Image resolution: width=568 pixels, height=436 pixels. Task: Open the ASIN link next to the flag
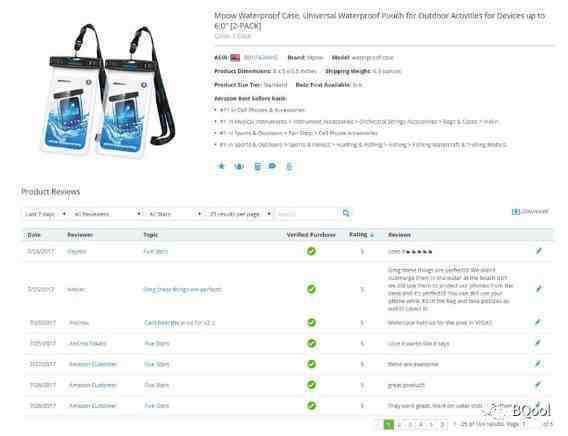[x=261, y=57]
